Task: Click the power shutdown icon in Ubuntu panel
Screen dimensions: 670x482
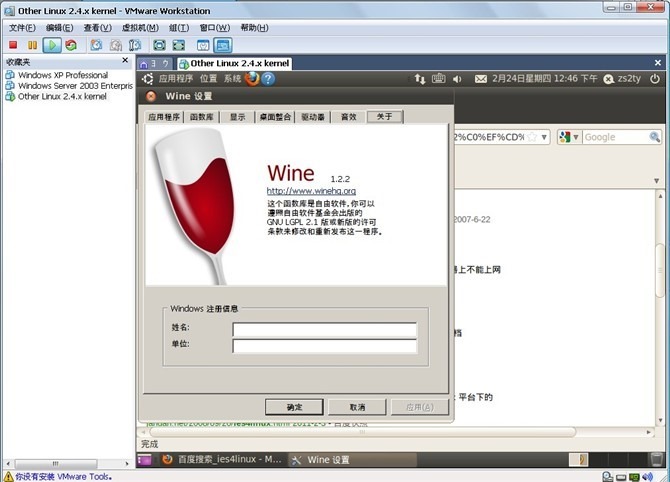Action: coord(655,79)
